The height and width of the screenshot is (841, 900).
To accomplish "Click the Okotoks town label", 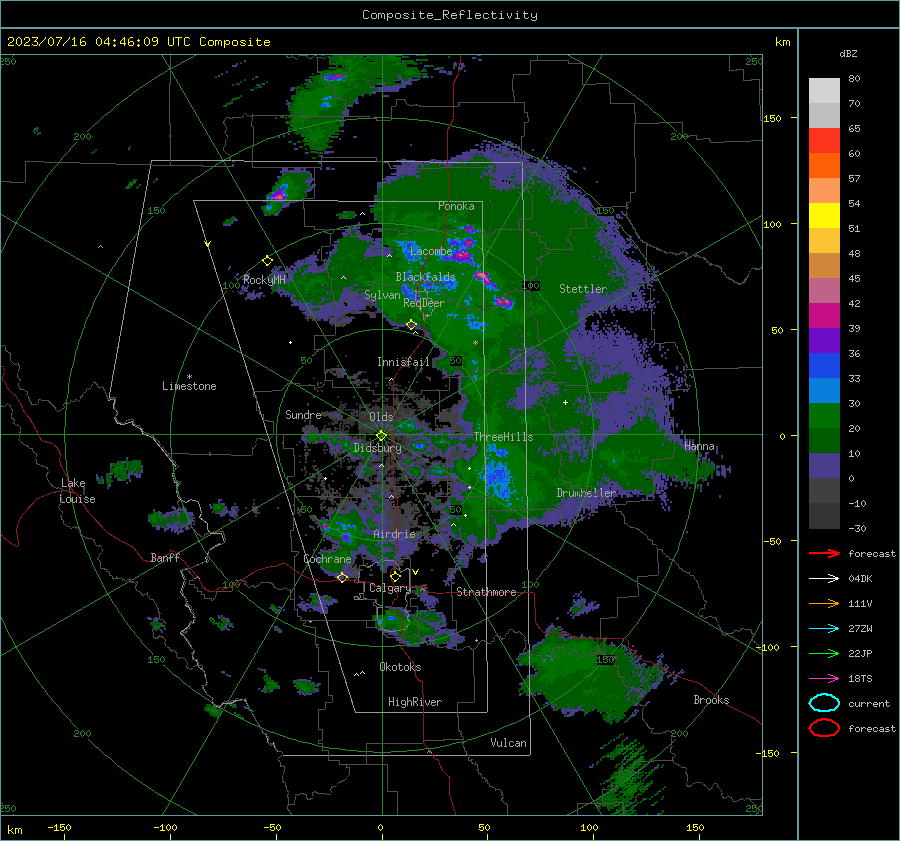I will 400,667.
